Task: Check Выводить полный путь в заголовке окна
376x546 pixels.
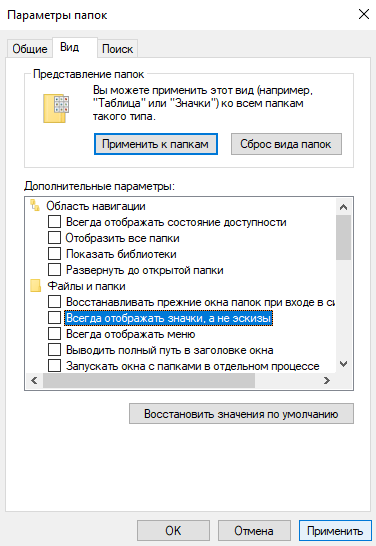Action: point(54,350)
